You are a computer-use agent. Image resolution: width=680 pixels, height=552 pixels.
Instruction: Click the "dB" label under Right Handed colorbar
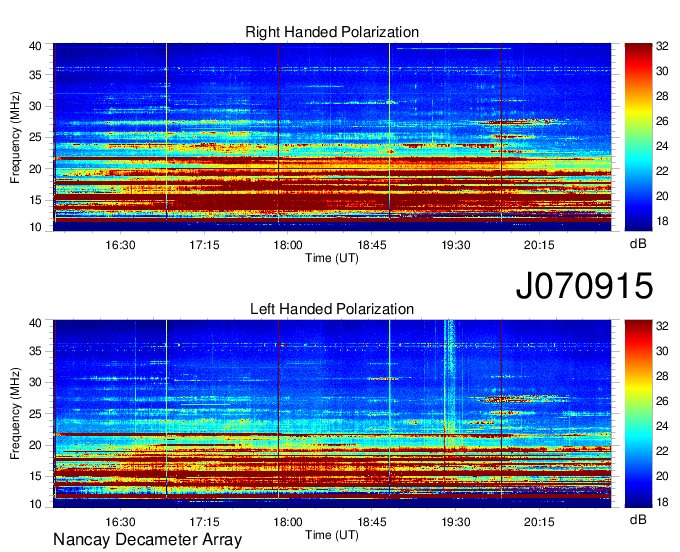[638, 244]
